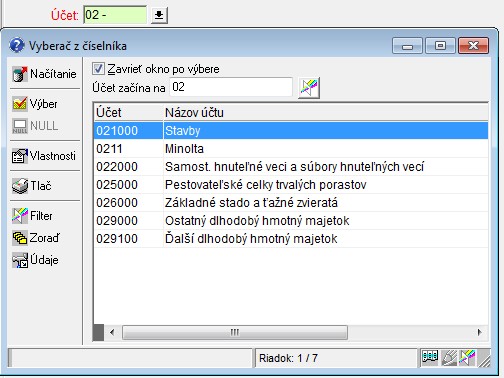
Task: Open the Údaje data icon
Action: 20,260
